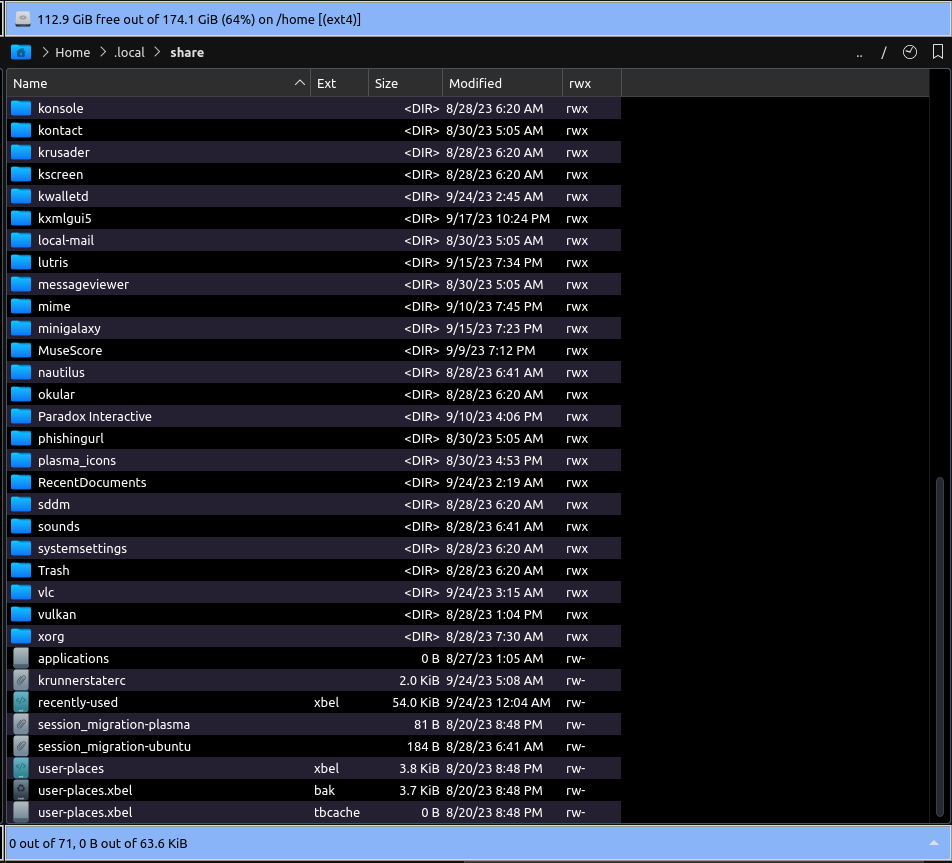Select the messageviewer folder row
This screenshot has height=863, width=952.
pyautogui.click(x=314, y=284)
